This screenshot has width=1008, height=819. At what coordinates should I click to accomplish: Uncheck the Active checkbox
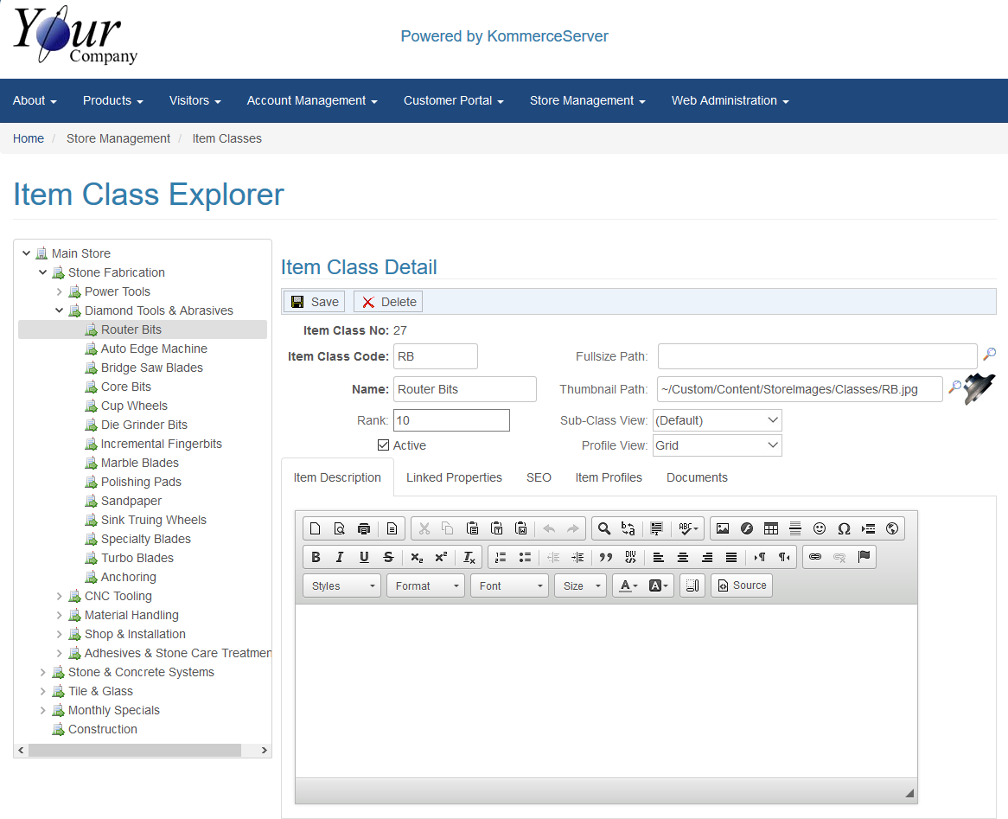pyautogui.click(x=383, y=445)
